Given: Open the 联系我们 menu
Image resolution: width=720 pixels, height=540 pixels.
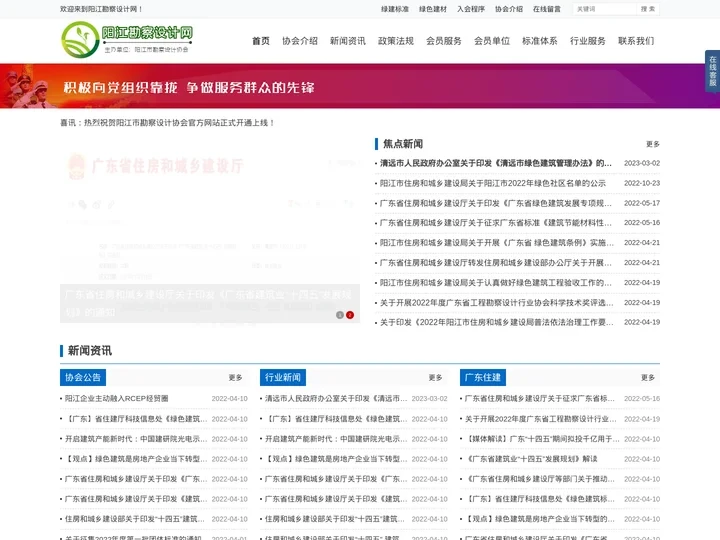Looking at the screenshot, I should pos(636,41).
